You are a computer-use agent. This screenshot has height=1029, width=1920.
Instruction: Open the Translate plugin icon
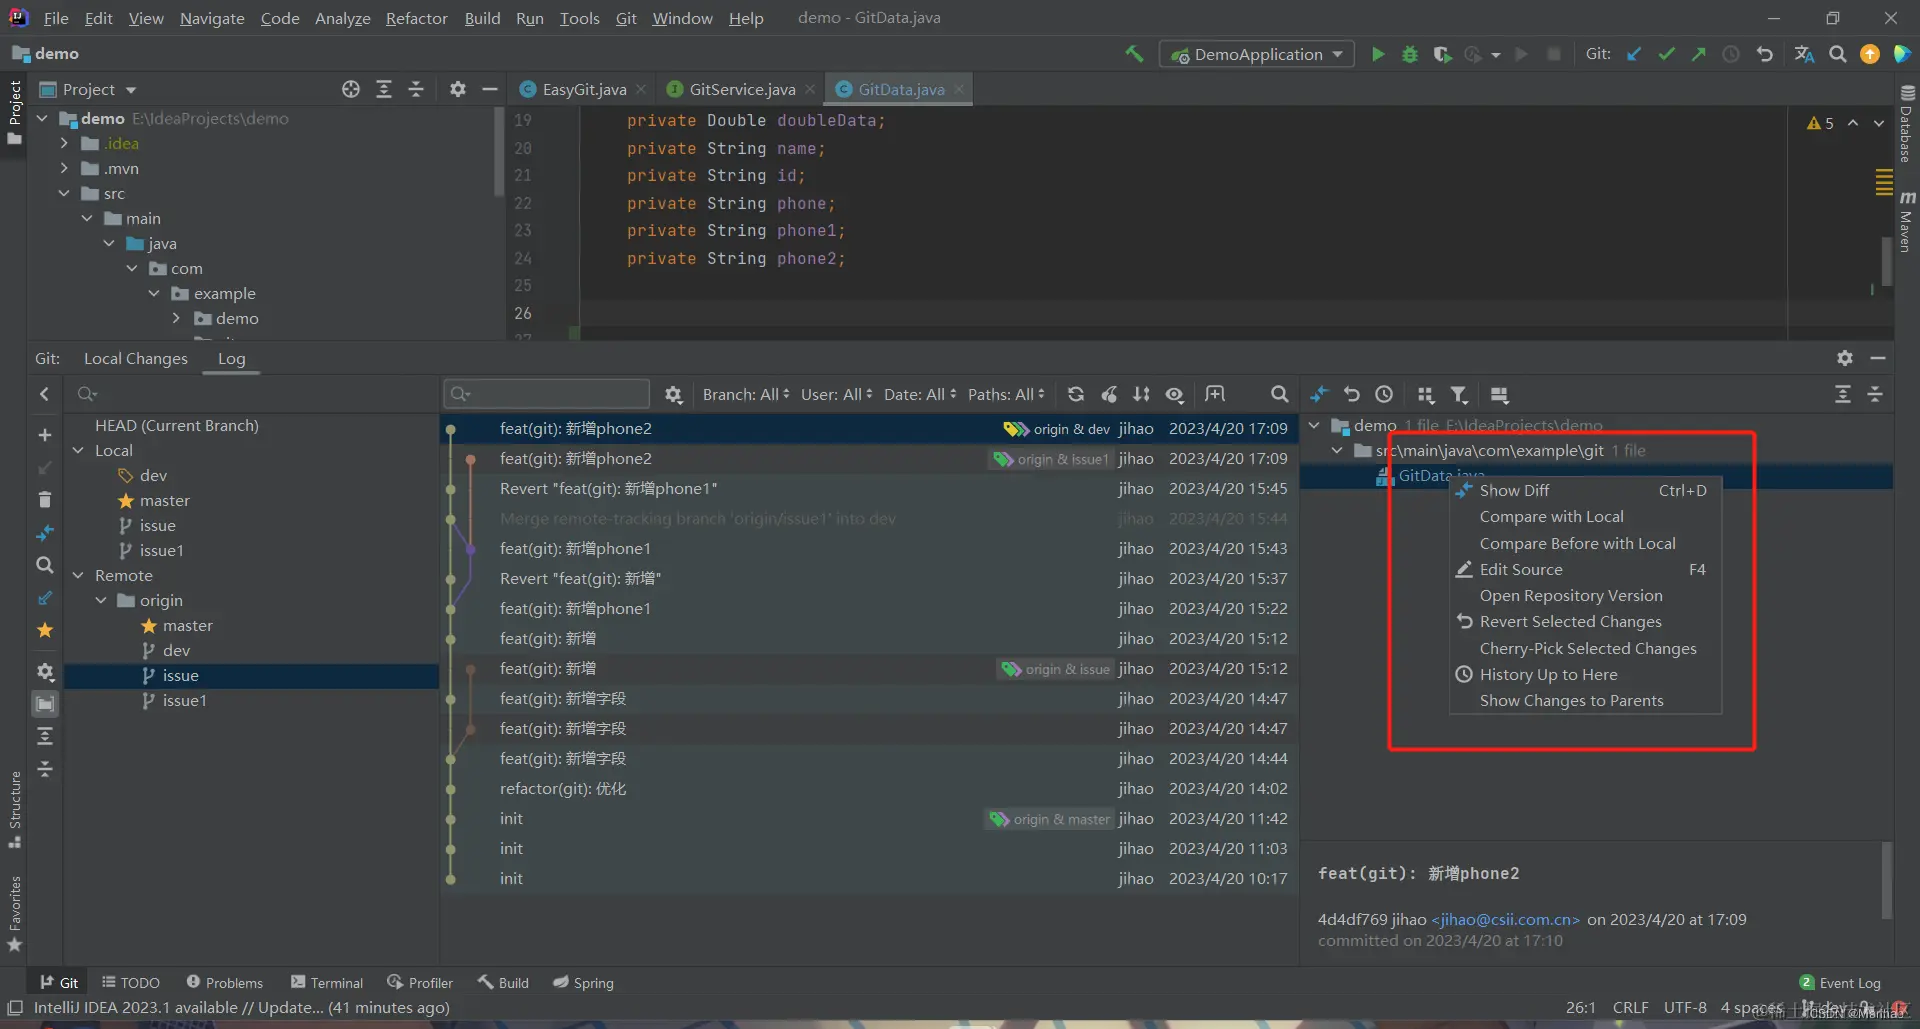[x=1804, y=54]
